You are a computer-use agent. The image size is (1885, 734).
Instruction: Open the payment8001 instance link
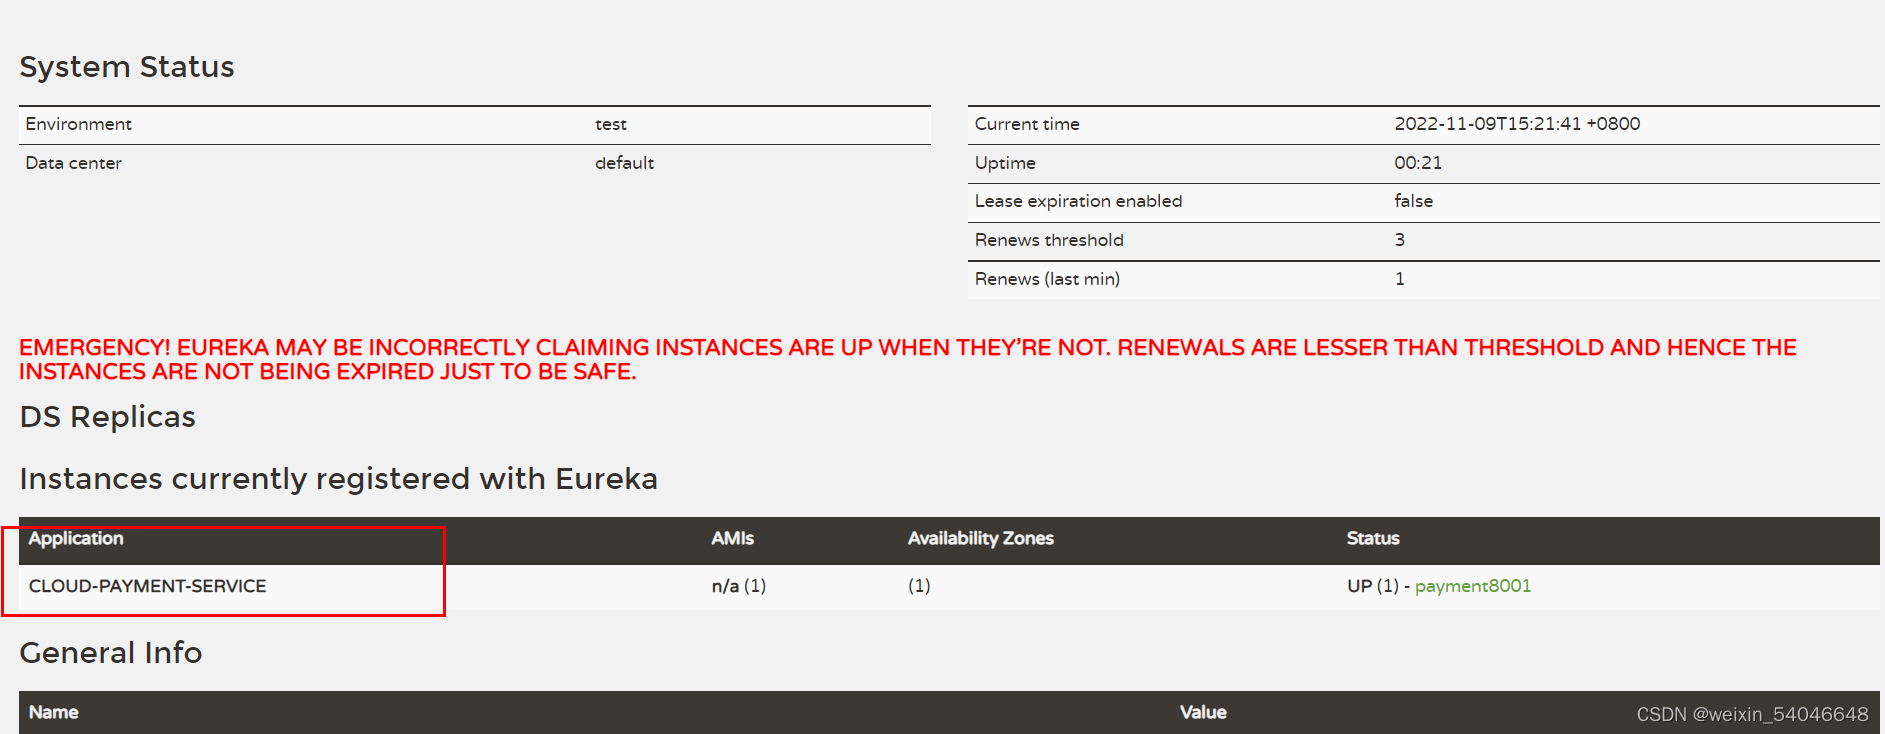(1472, 586)
